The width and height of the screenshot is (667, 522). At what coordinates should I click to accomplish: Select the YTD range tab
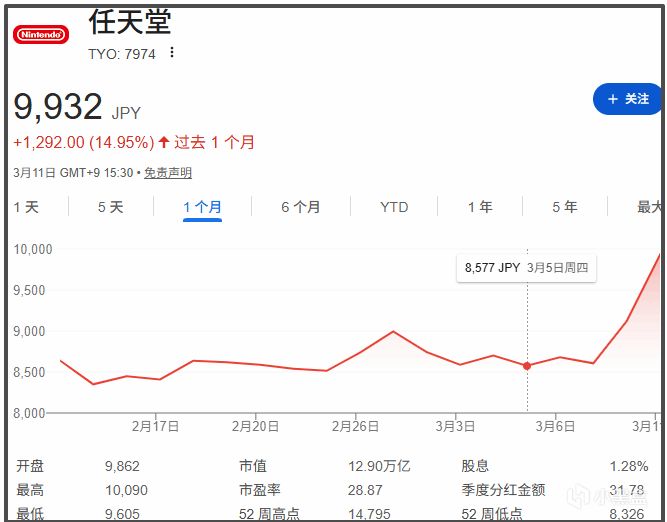click(394, 207)
